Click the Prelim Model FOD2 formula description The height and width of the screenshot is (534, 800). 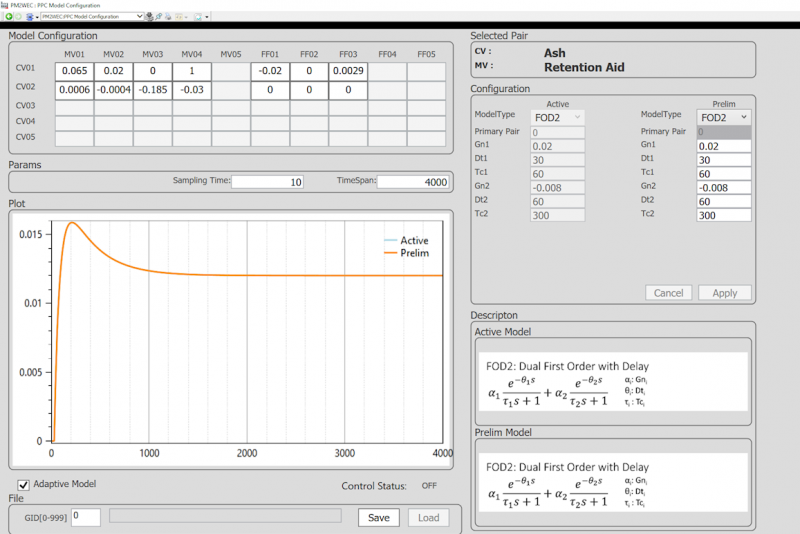(x=613, y=482)
